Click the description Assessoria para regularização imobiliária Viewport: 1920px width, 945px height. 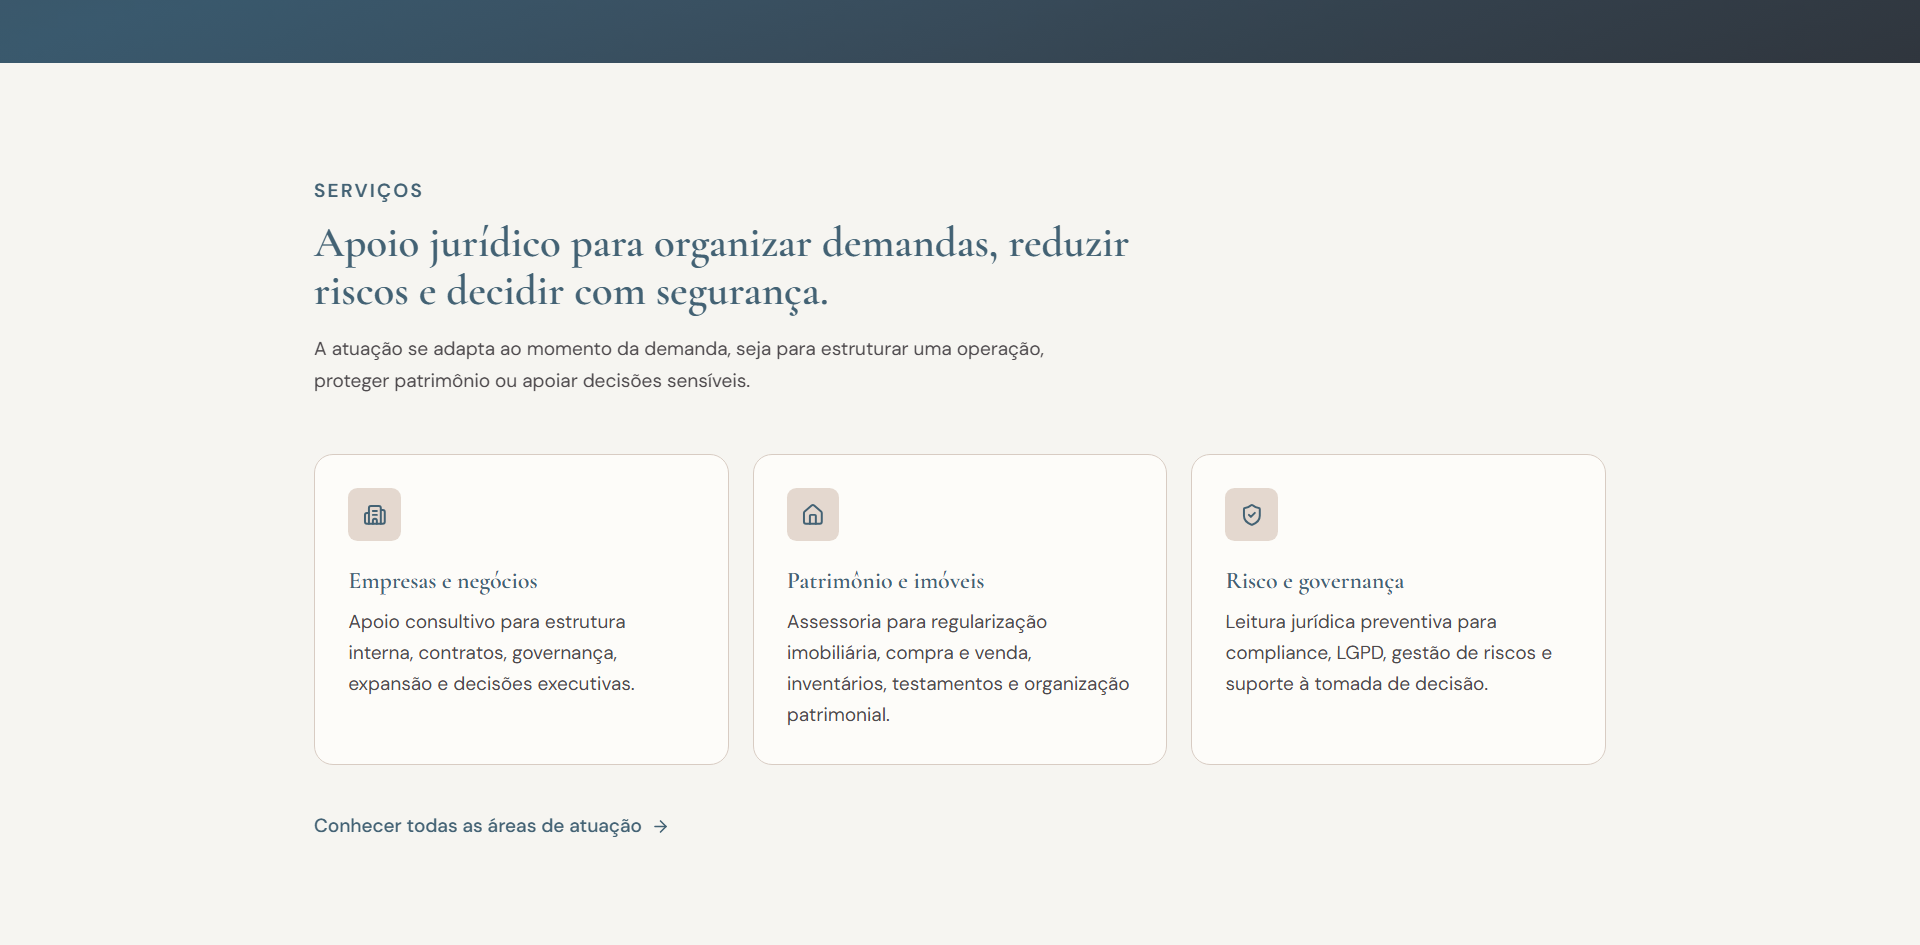[x=958, y=668]
